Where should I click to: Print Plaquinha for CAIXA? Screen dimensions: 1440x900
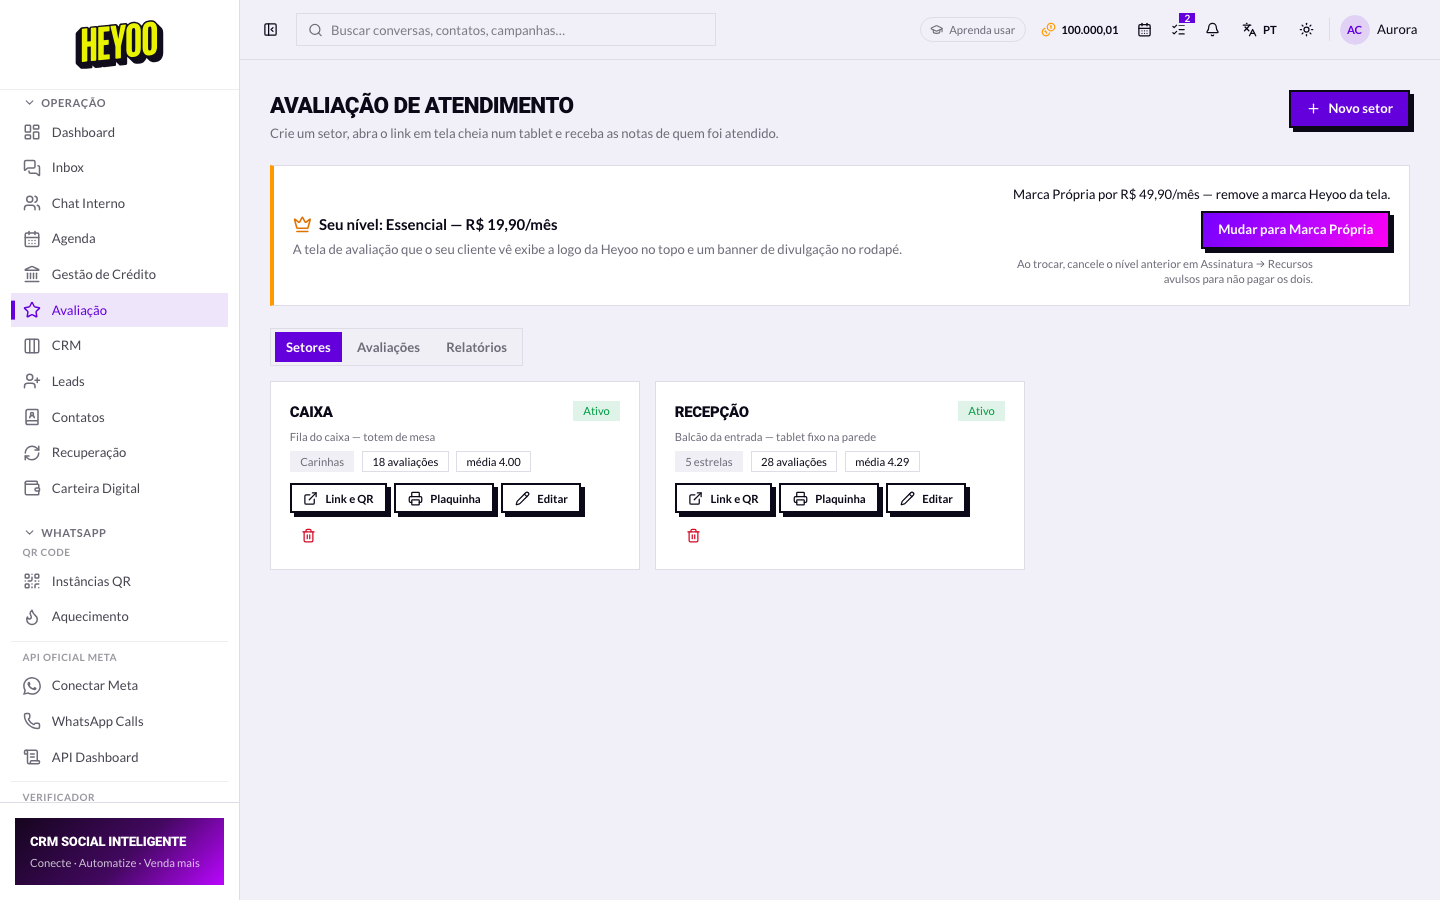[x=444, y=498]
